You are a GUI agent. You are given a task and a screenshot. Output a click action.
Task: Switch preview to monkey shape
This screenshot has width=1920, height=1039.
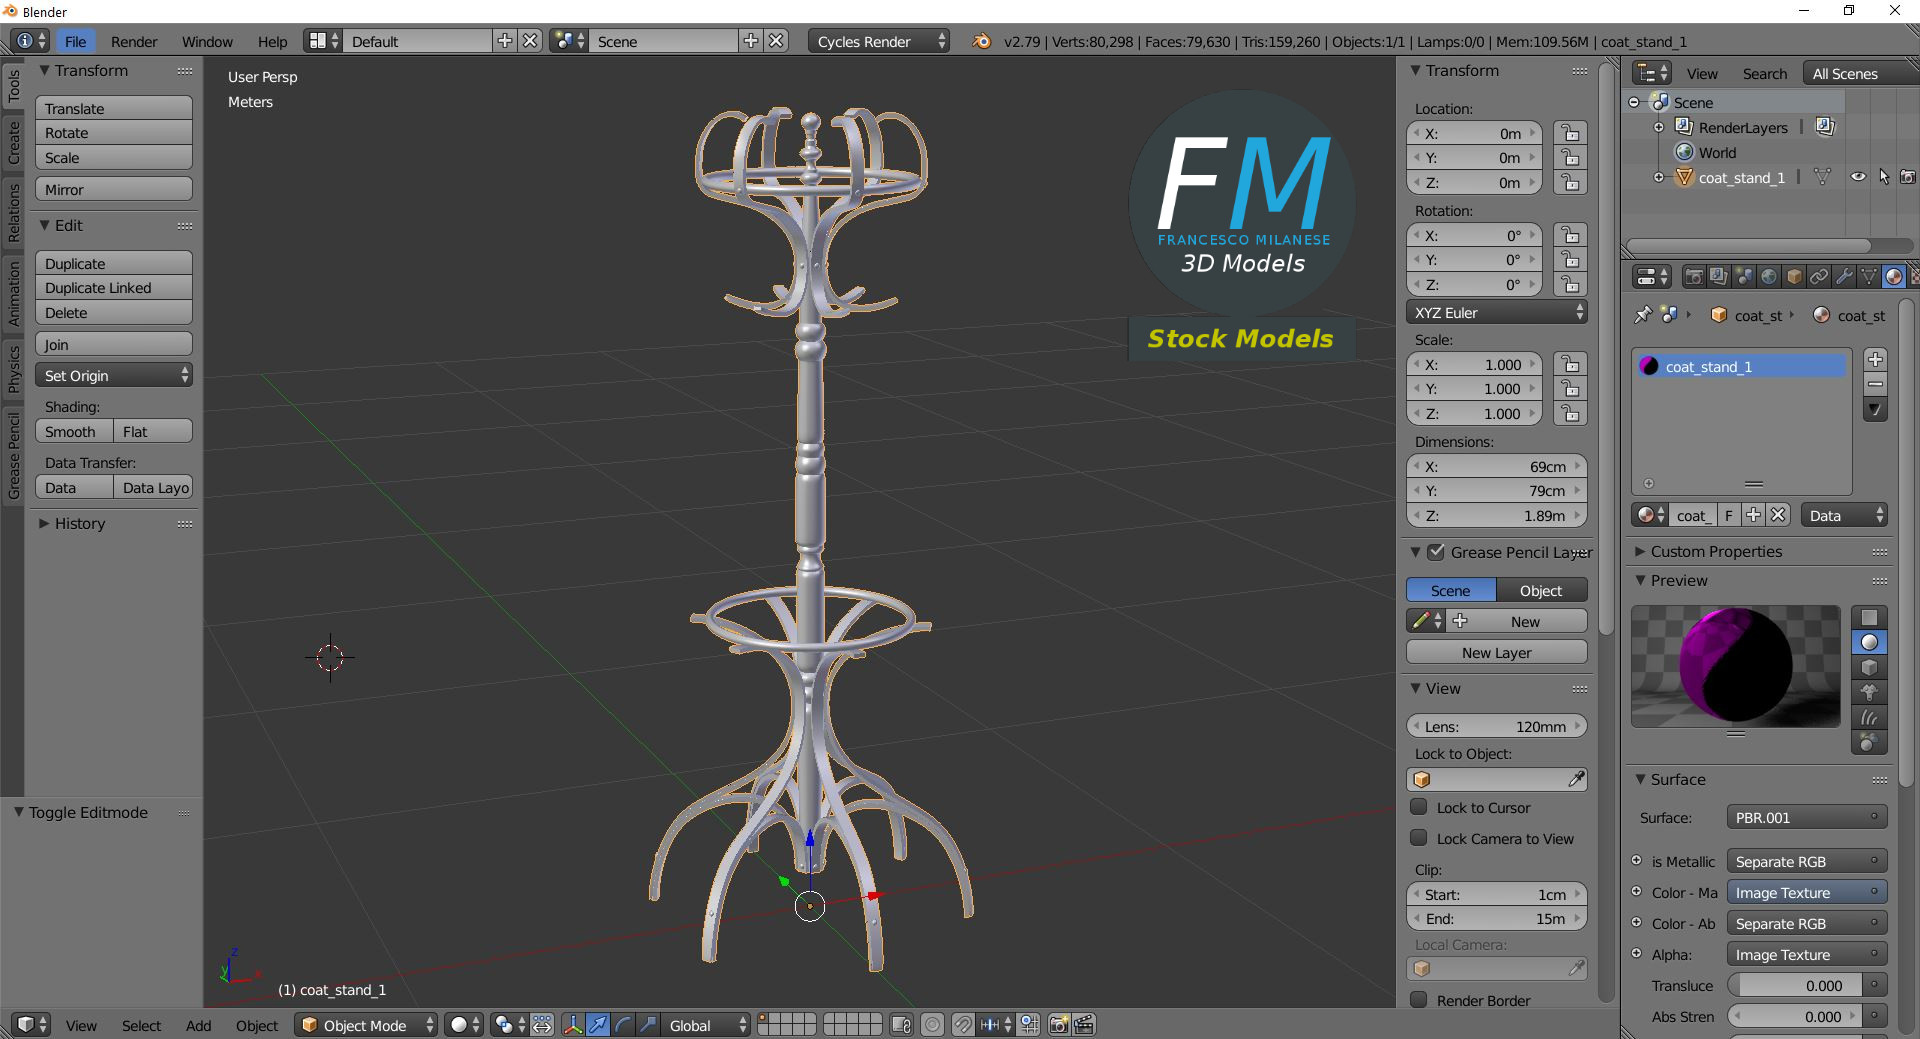pos(1869,692)
